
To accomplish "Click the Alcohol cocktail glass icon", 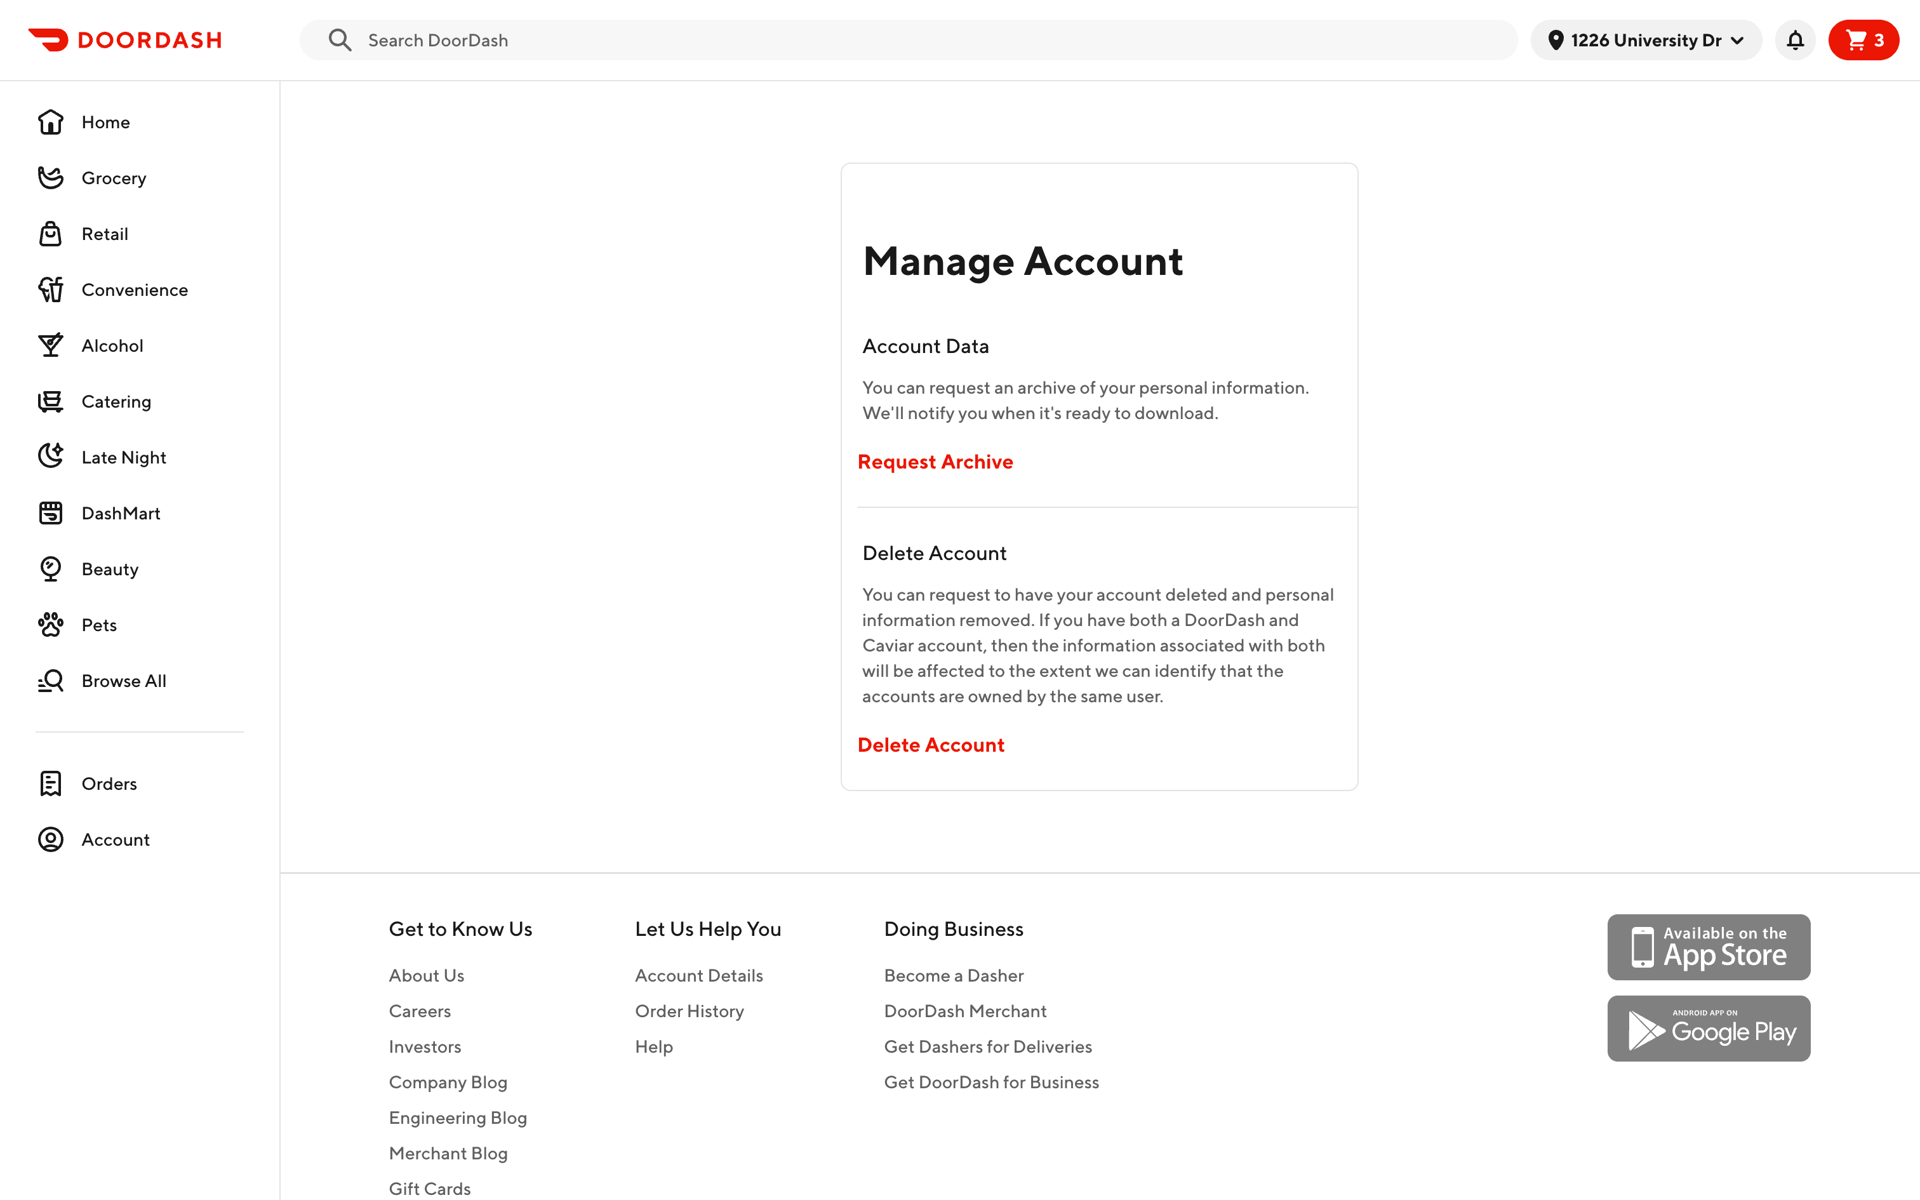I will [51, 346].
